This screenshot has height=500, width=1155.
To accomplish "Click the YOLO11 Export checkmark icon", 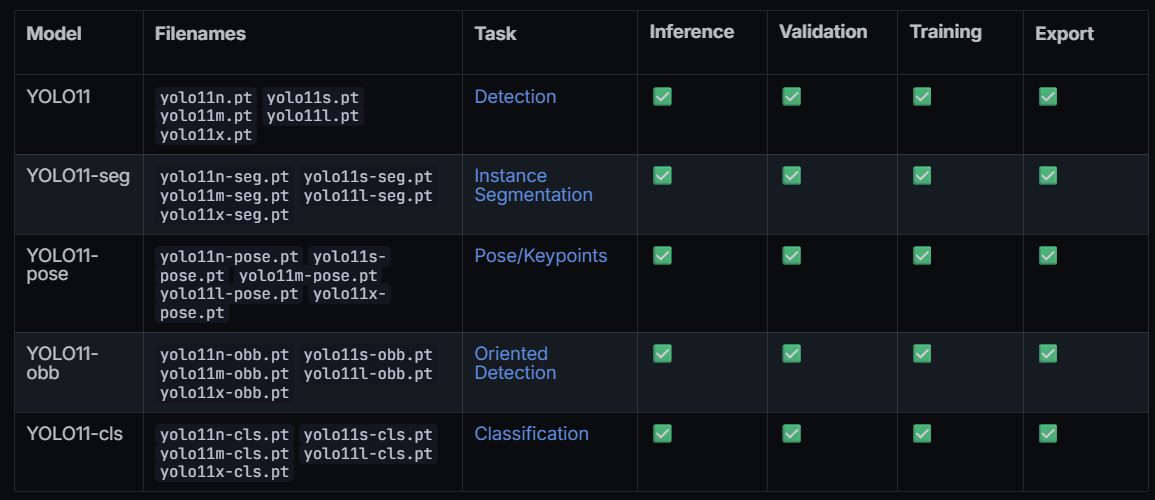I will coord(1048,96).
